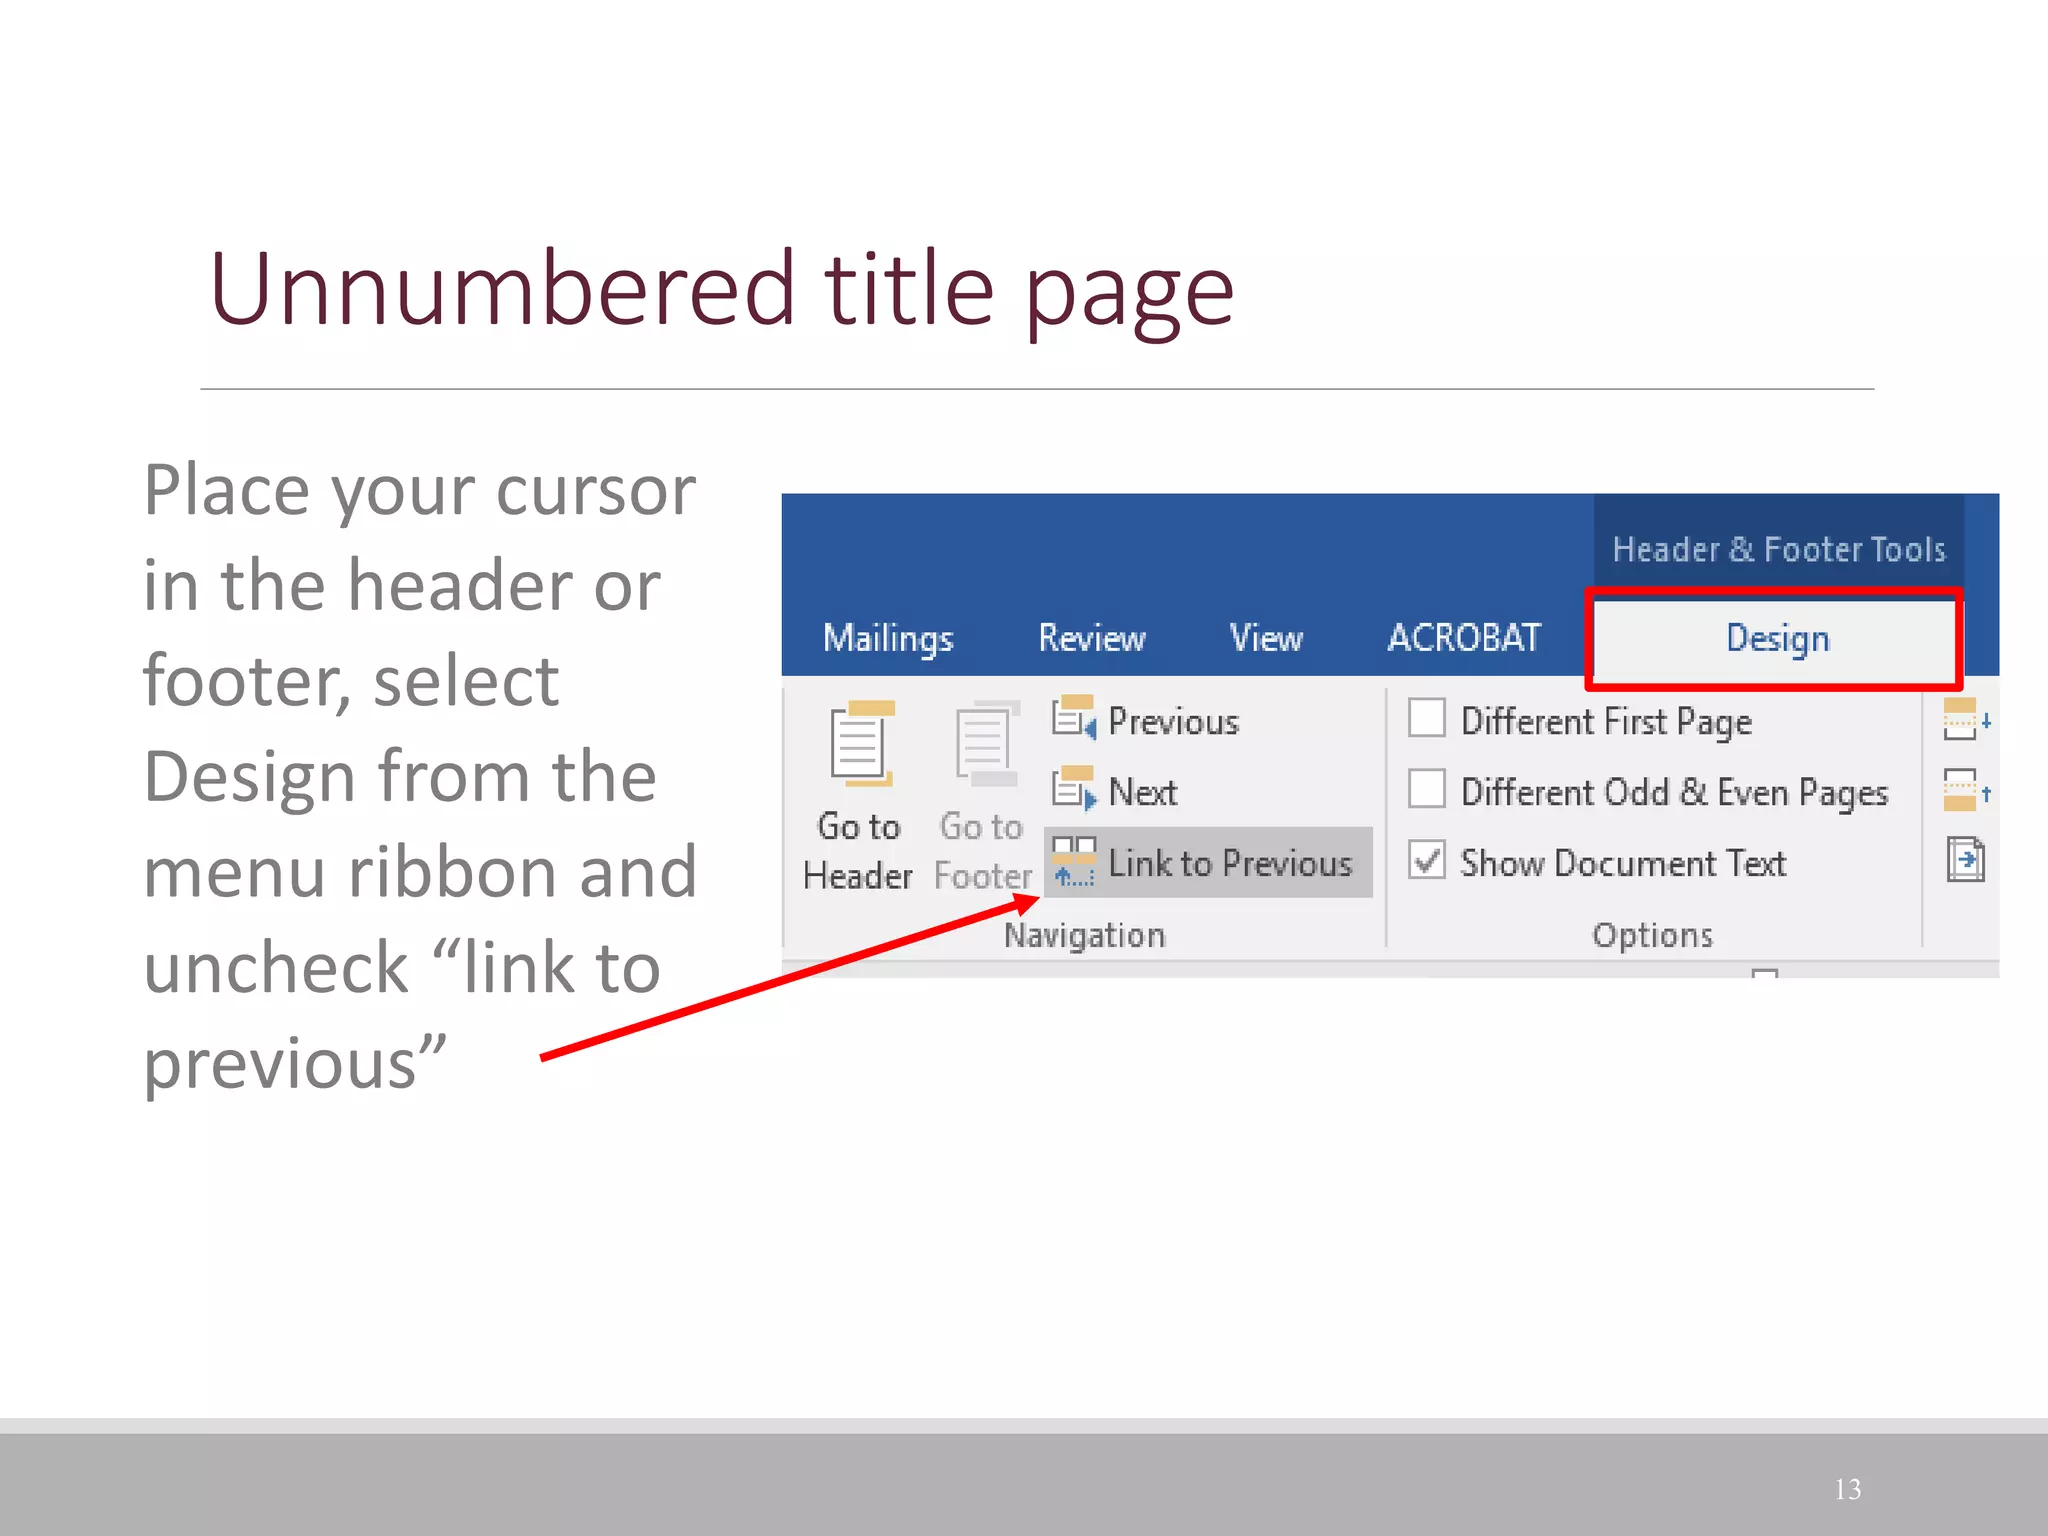Click Insert Alignment Tab icon

pyautogui.click(x=1966, y=860)
